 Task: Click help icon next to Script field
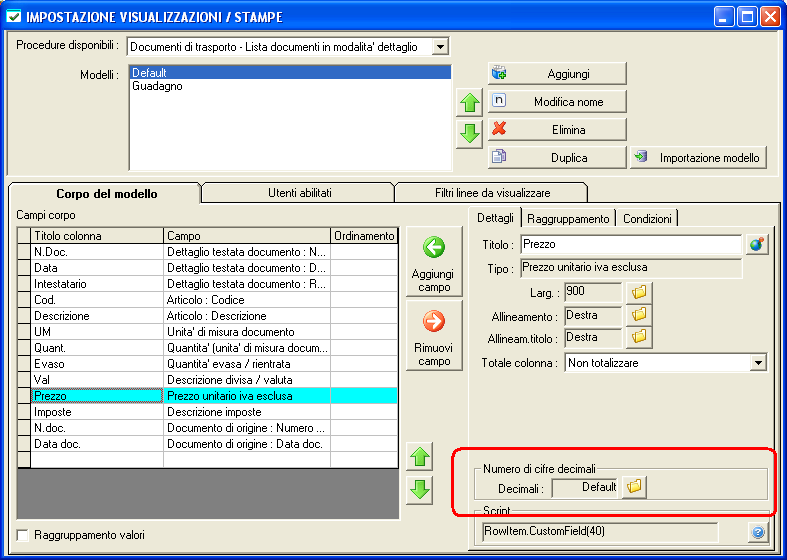click(x=758, y=532)
